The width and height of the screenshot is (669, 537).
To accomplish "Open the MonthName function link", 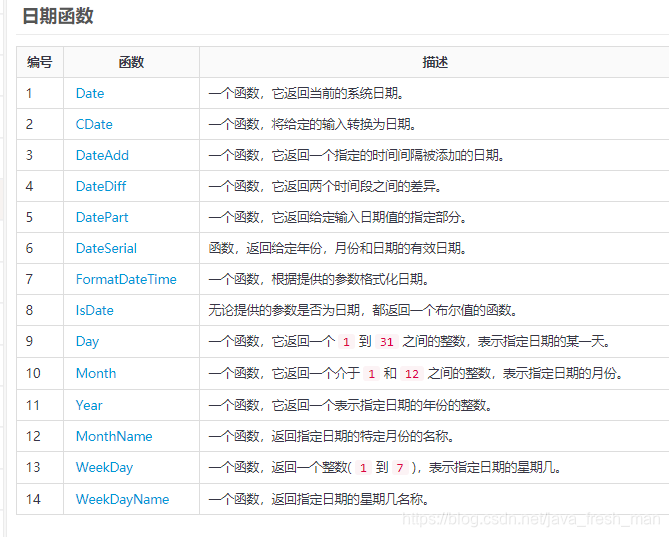I will 114,436.
